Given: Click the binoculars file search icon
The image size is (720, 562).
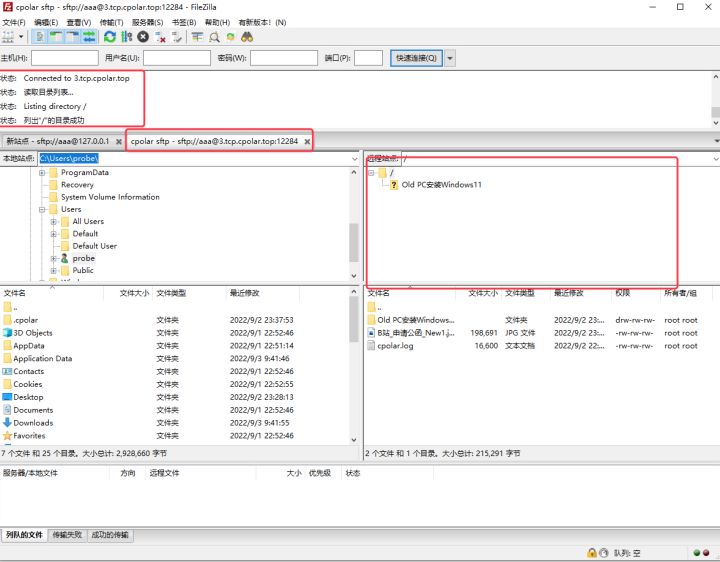Looking at the screenshot, I should [x=247, y=37].
